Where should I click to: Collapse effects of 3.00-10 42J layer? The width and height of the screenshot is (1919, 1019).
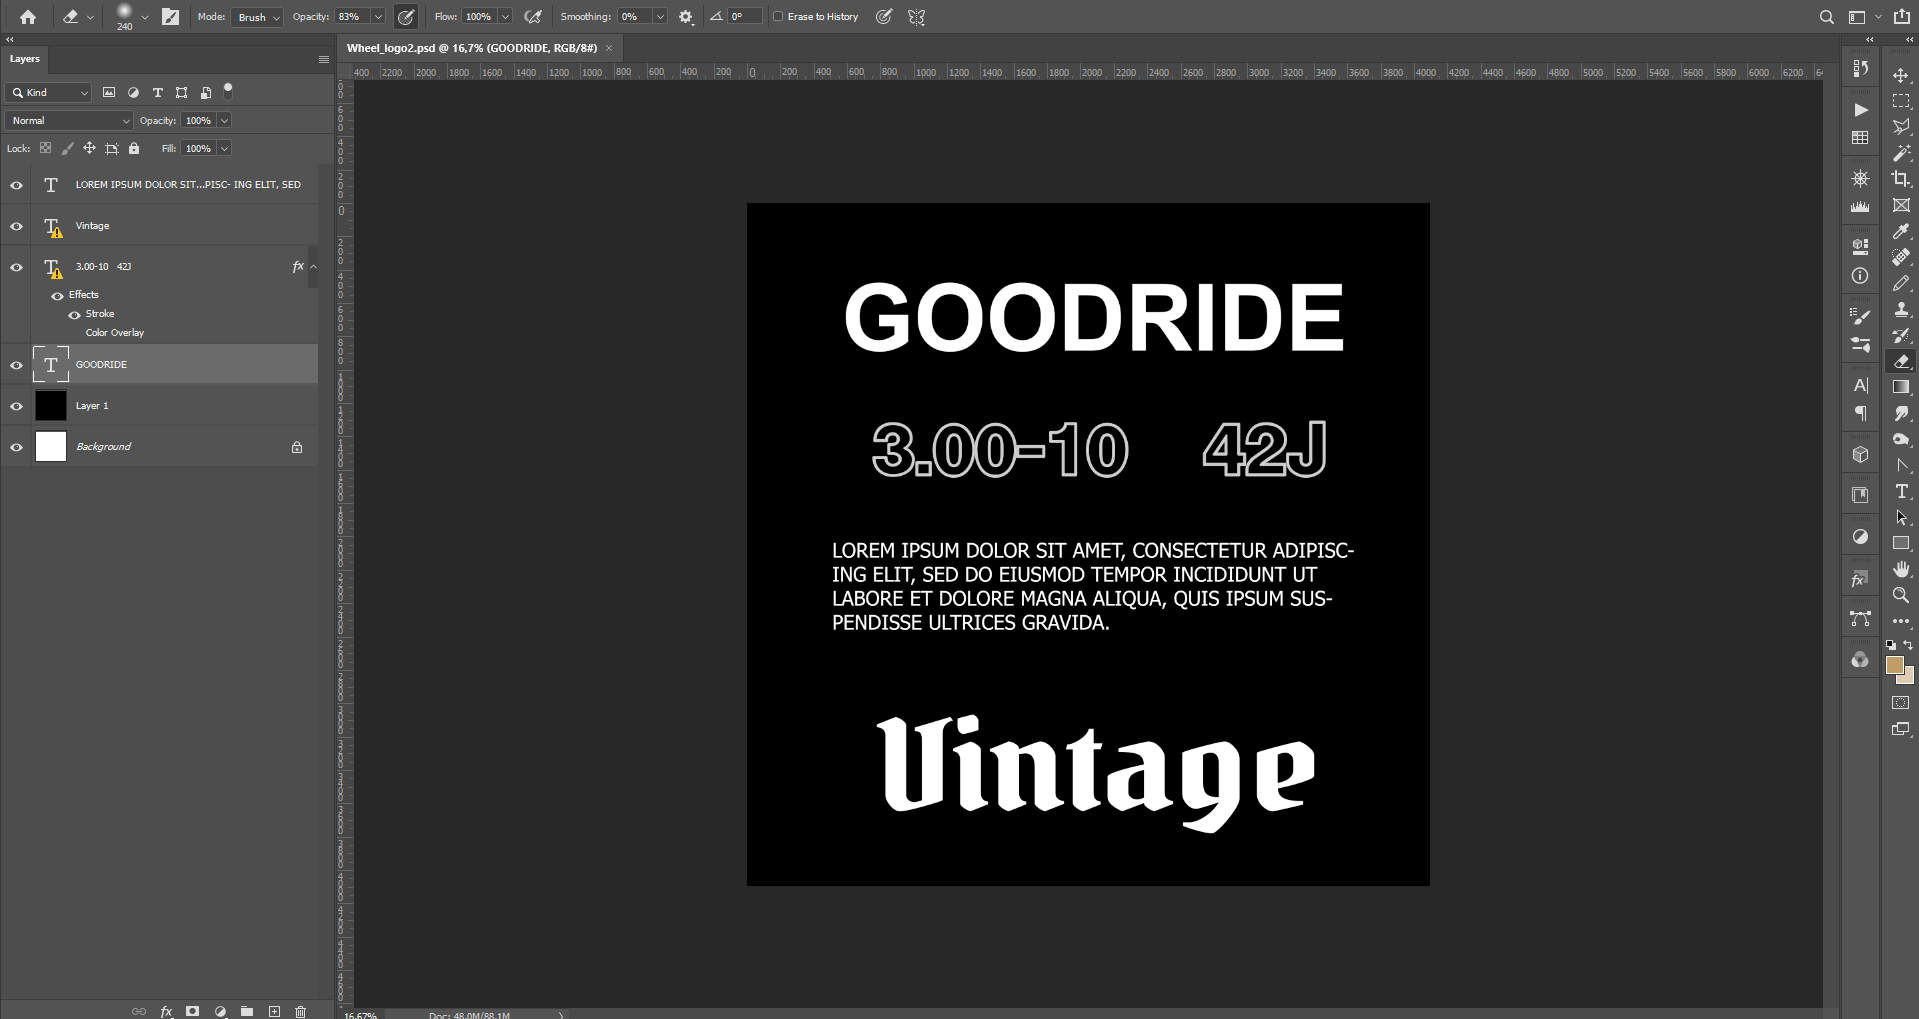point(313,267)
